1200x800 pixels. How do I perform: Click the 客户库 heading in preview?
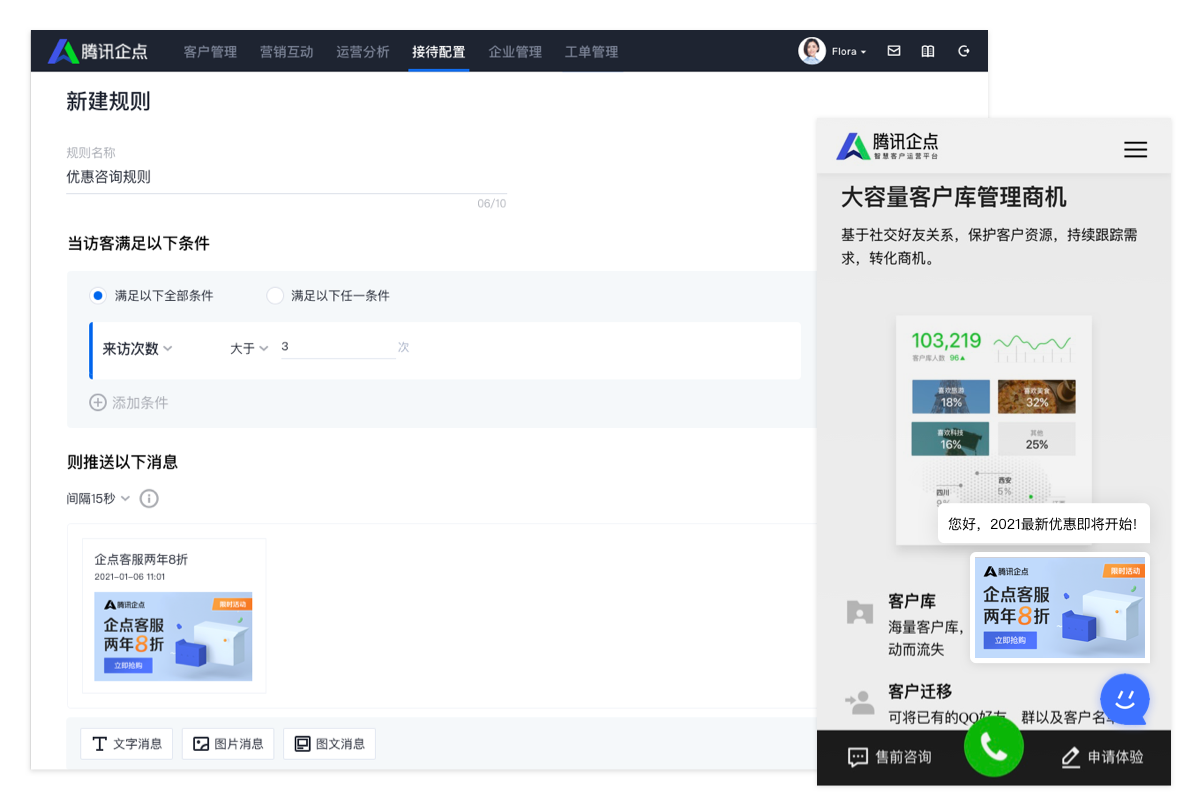(912, 601)
